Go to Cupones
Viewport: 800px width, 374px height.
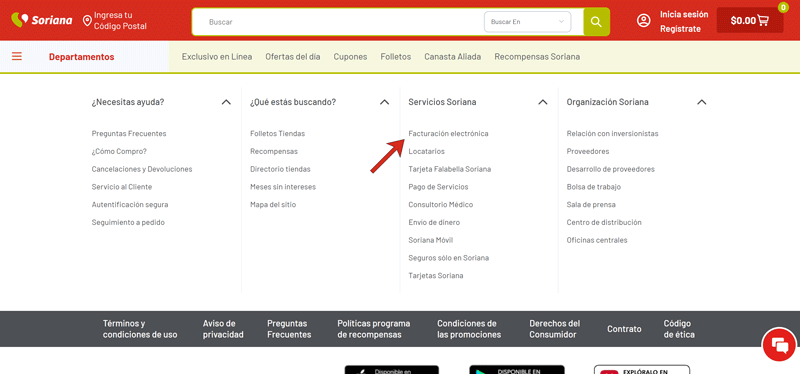pos(351,57)
